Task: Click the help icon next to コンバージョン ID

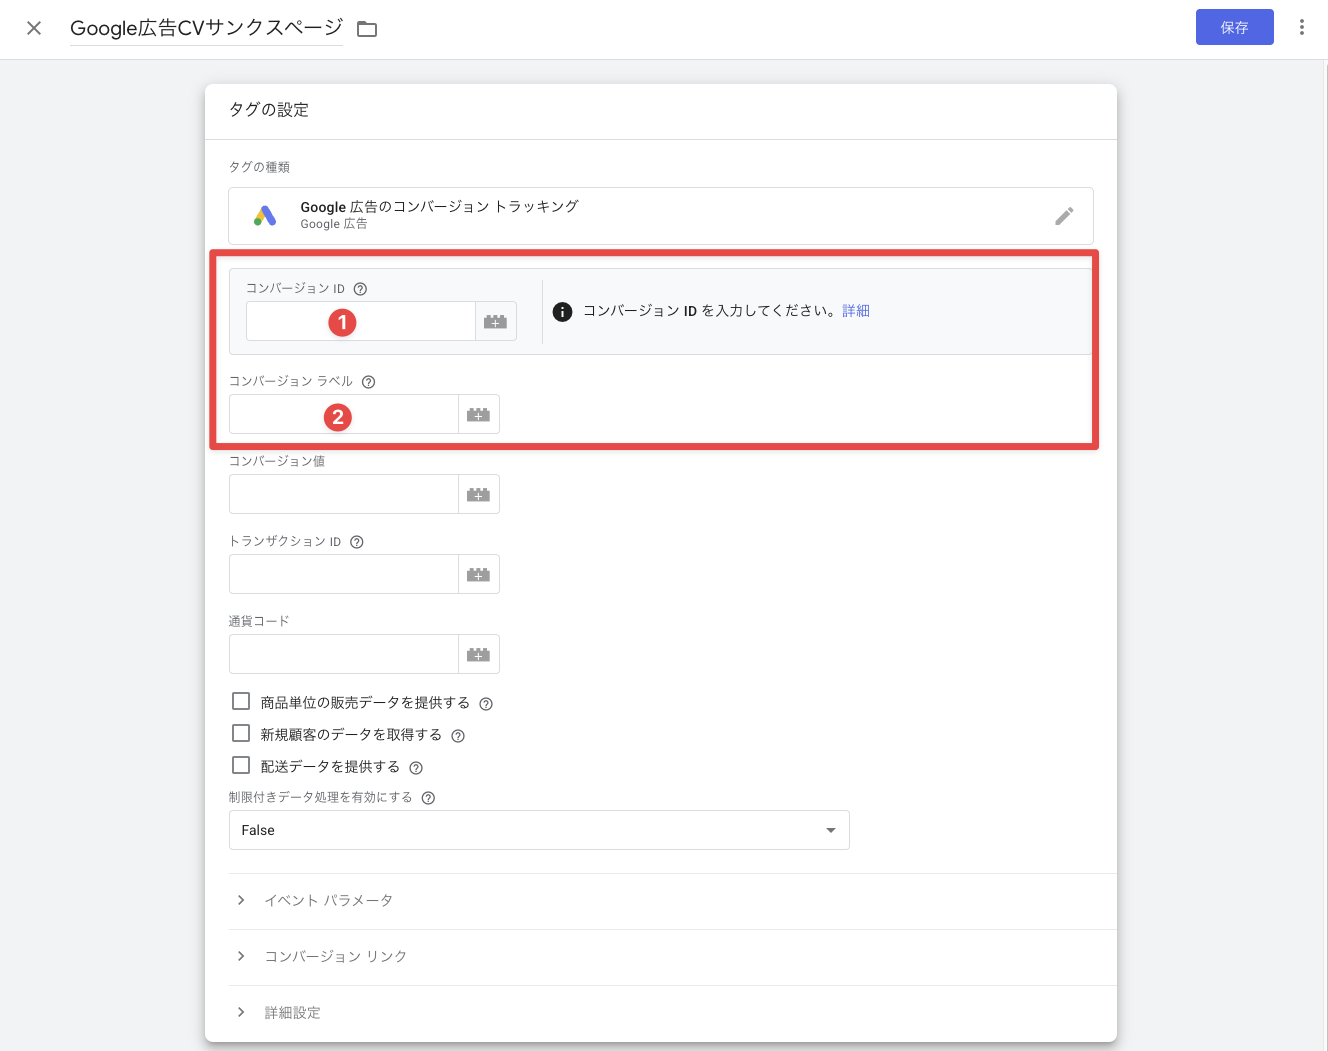Action: coord(361,289)
